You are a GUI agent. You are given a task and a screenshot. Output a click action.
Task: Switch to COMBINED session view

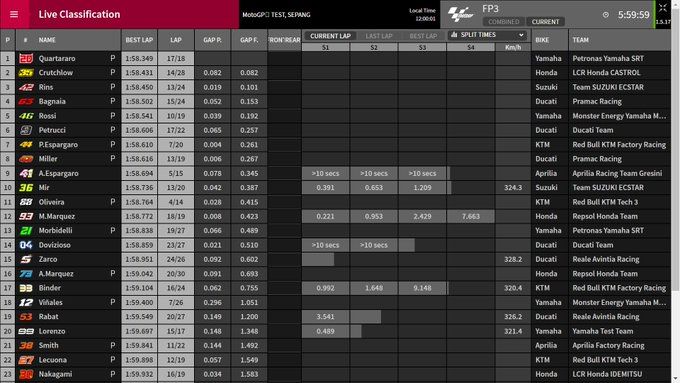click(x=503, y=22)
